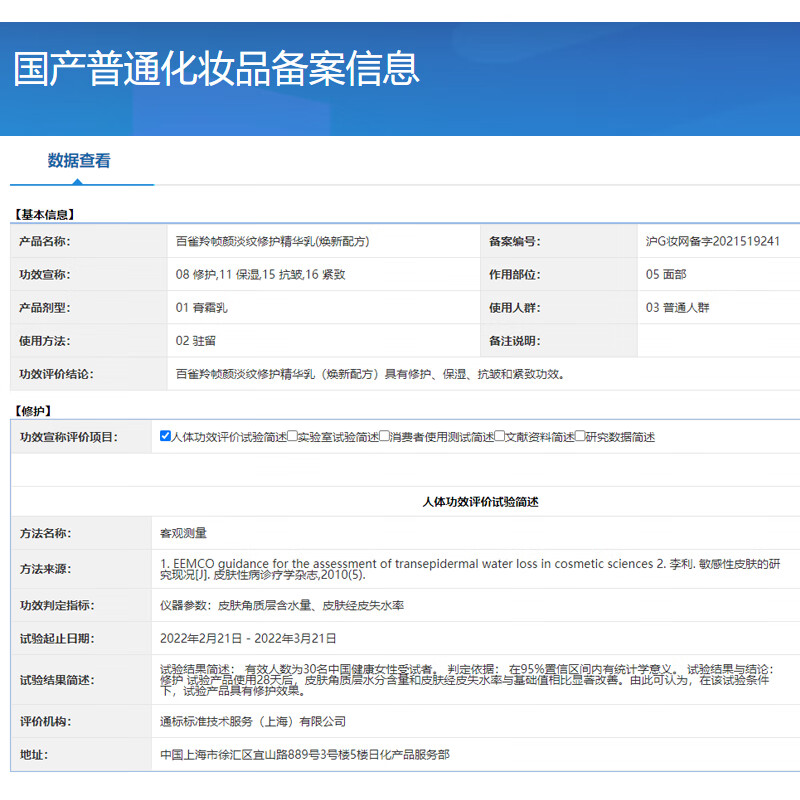Viewport: 800px width, 800px height.
Task: Click the 作用部位 label cell
Action: click(559, 274)
